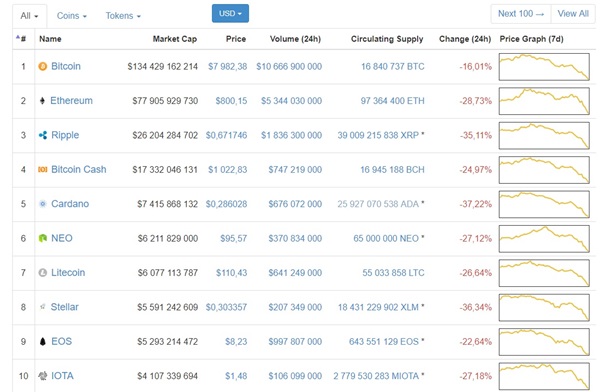Open the USD currency dropdown

[230, 14]
